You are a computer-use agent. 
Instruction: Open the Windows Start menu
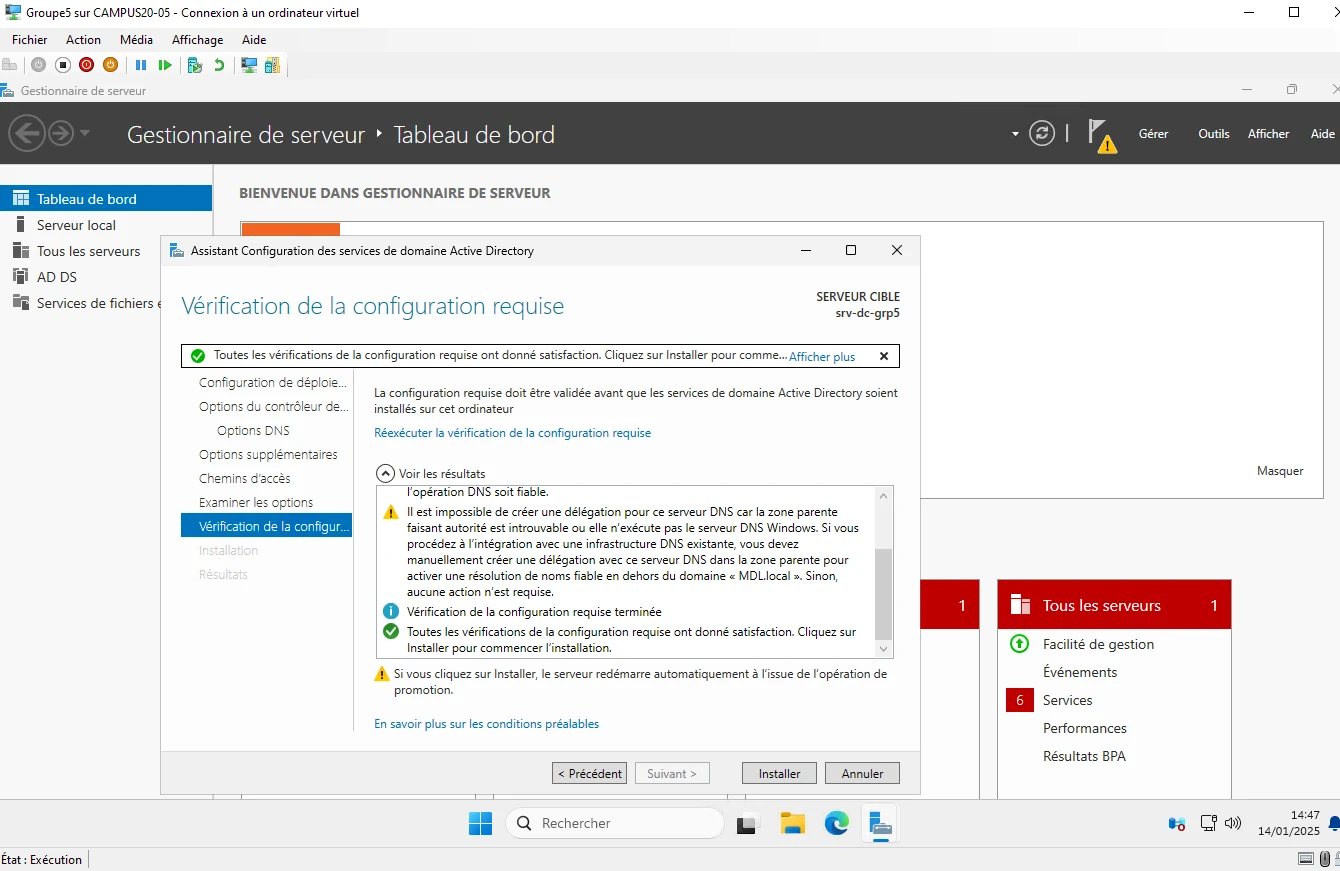(x=480, y=823)
